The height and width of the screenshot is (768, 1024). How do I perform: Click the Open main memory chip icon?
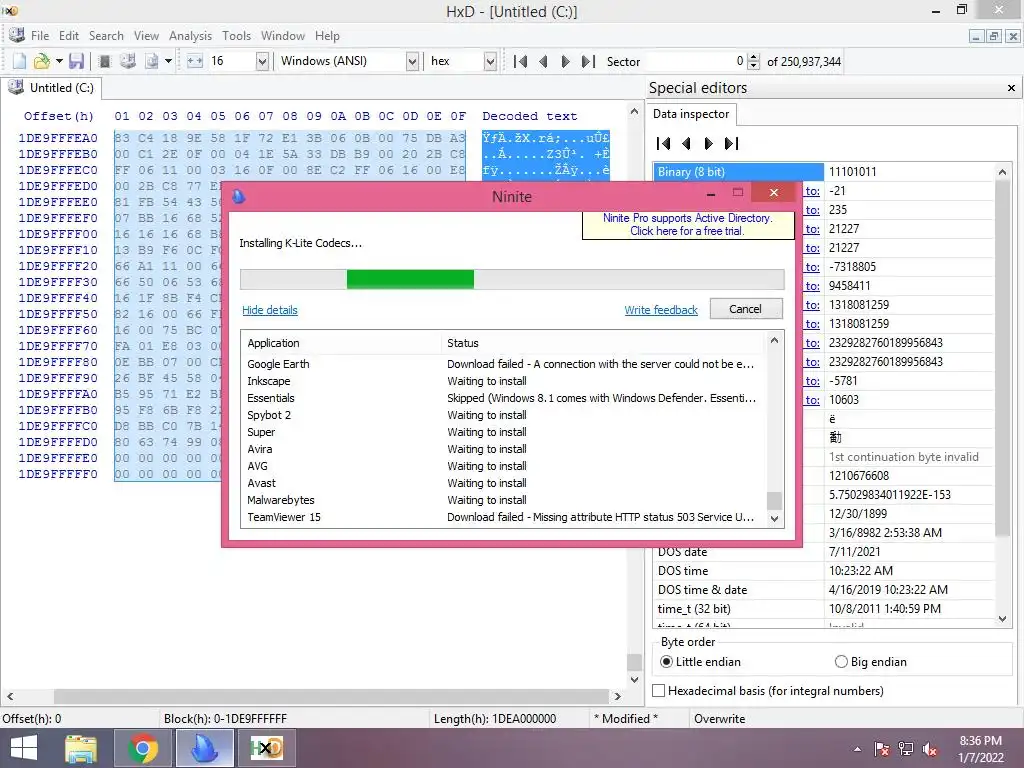(x=104, y=61)
